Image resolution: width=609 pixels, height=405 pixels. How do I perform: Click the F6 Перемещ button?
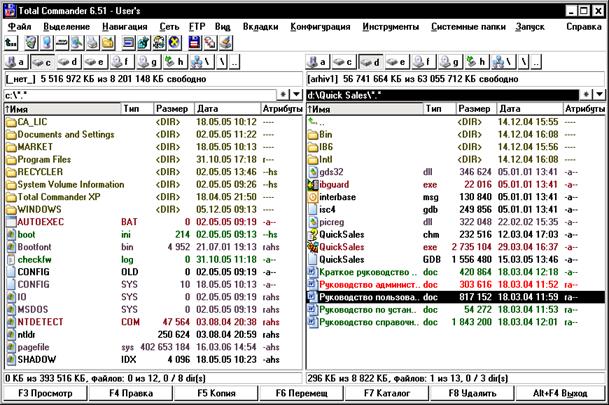click(x=301, y=393)
